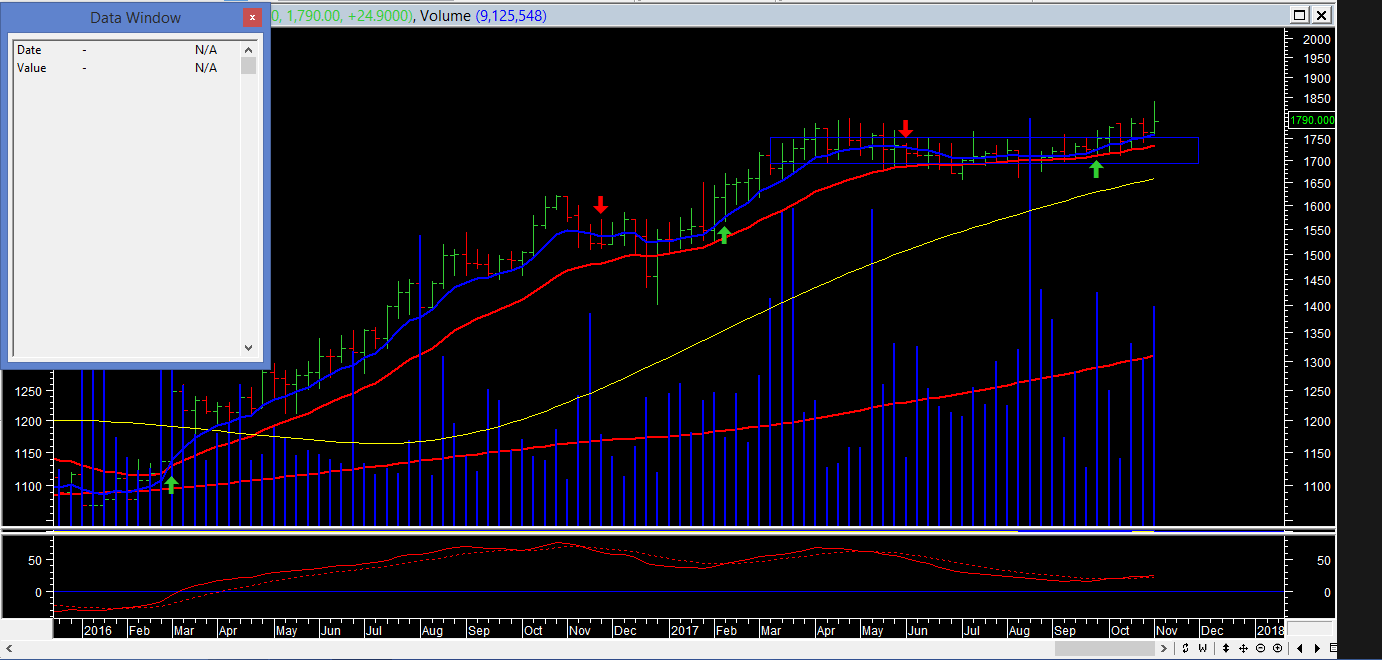Click the right arrow ending the horizontal scrollbar
1382x660 pixels.
click(1163, 648)
